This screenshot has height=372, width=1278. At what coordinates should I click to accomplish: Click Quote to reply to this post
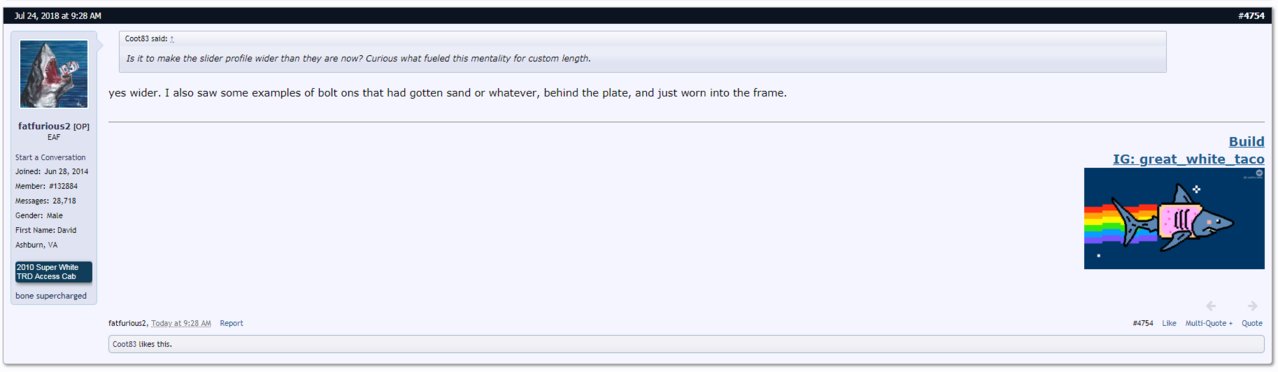(x=1252, y=323)
